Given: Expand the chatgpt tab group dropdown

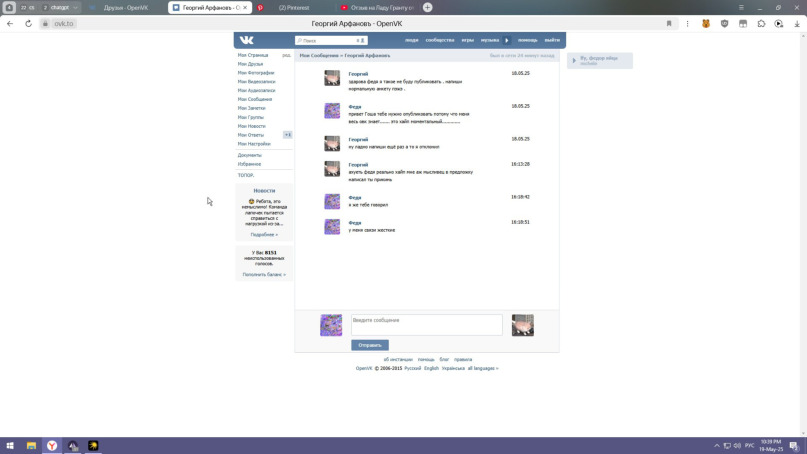Looking at the screenshot, I should 75,8.
